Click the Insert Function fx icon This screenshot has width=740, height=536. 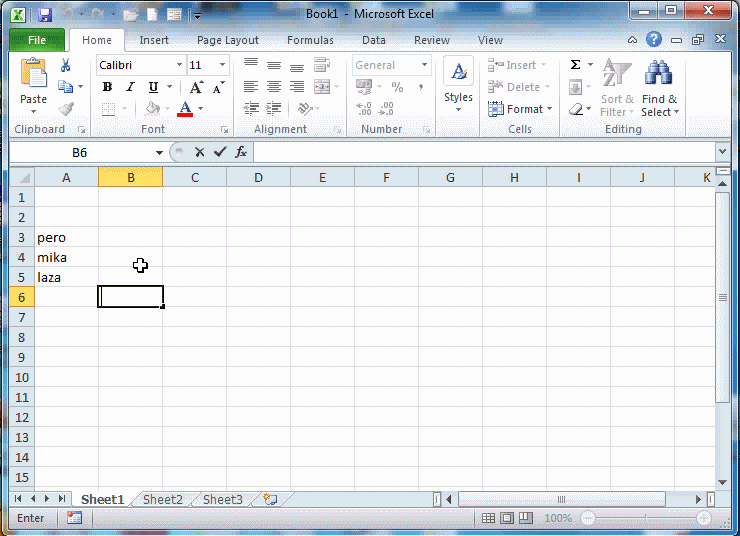tap(241, 152)
